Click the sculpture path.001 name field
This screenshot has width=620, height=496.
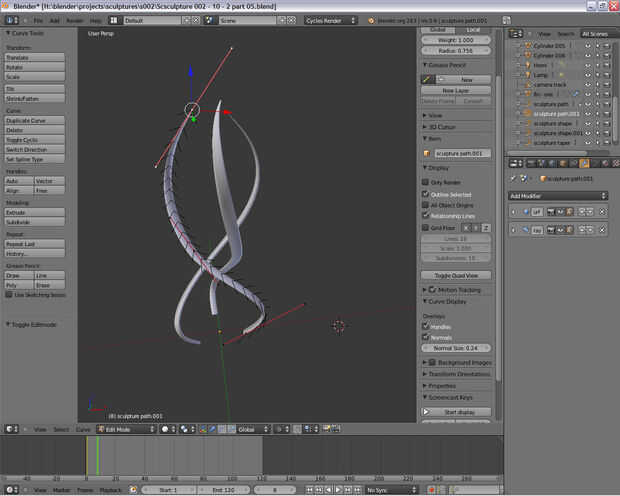tap(462, 153)
